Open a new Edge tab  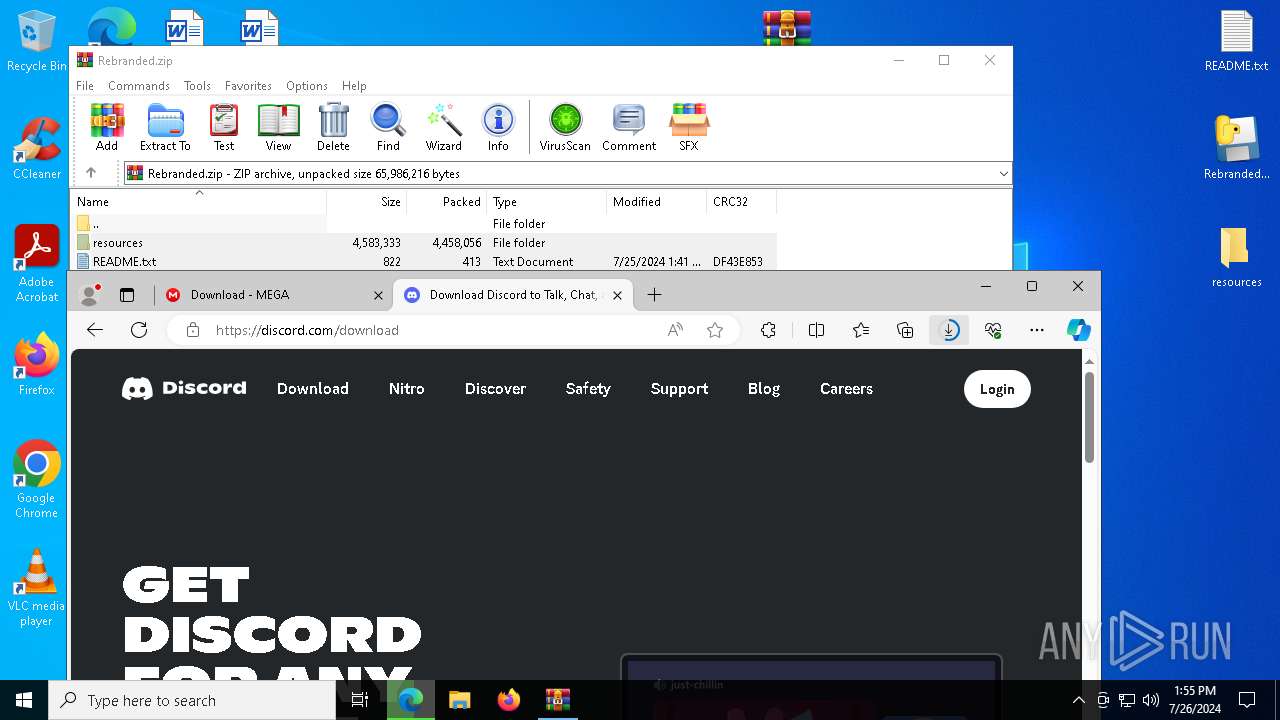click(x=654, y=295)
